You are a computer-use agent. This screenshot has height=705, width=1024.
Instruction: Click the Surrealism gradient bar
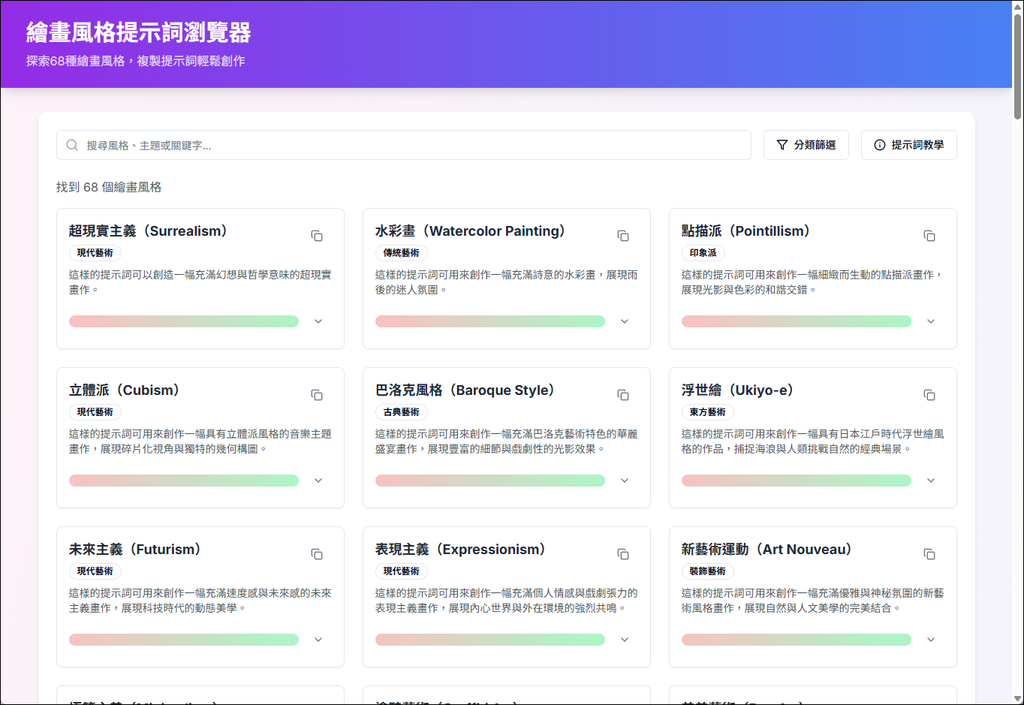point(184,321)
